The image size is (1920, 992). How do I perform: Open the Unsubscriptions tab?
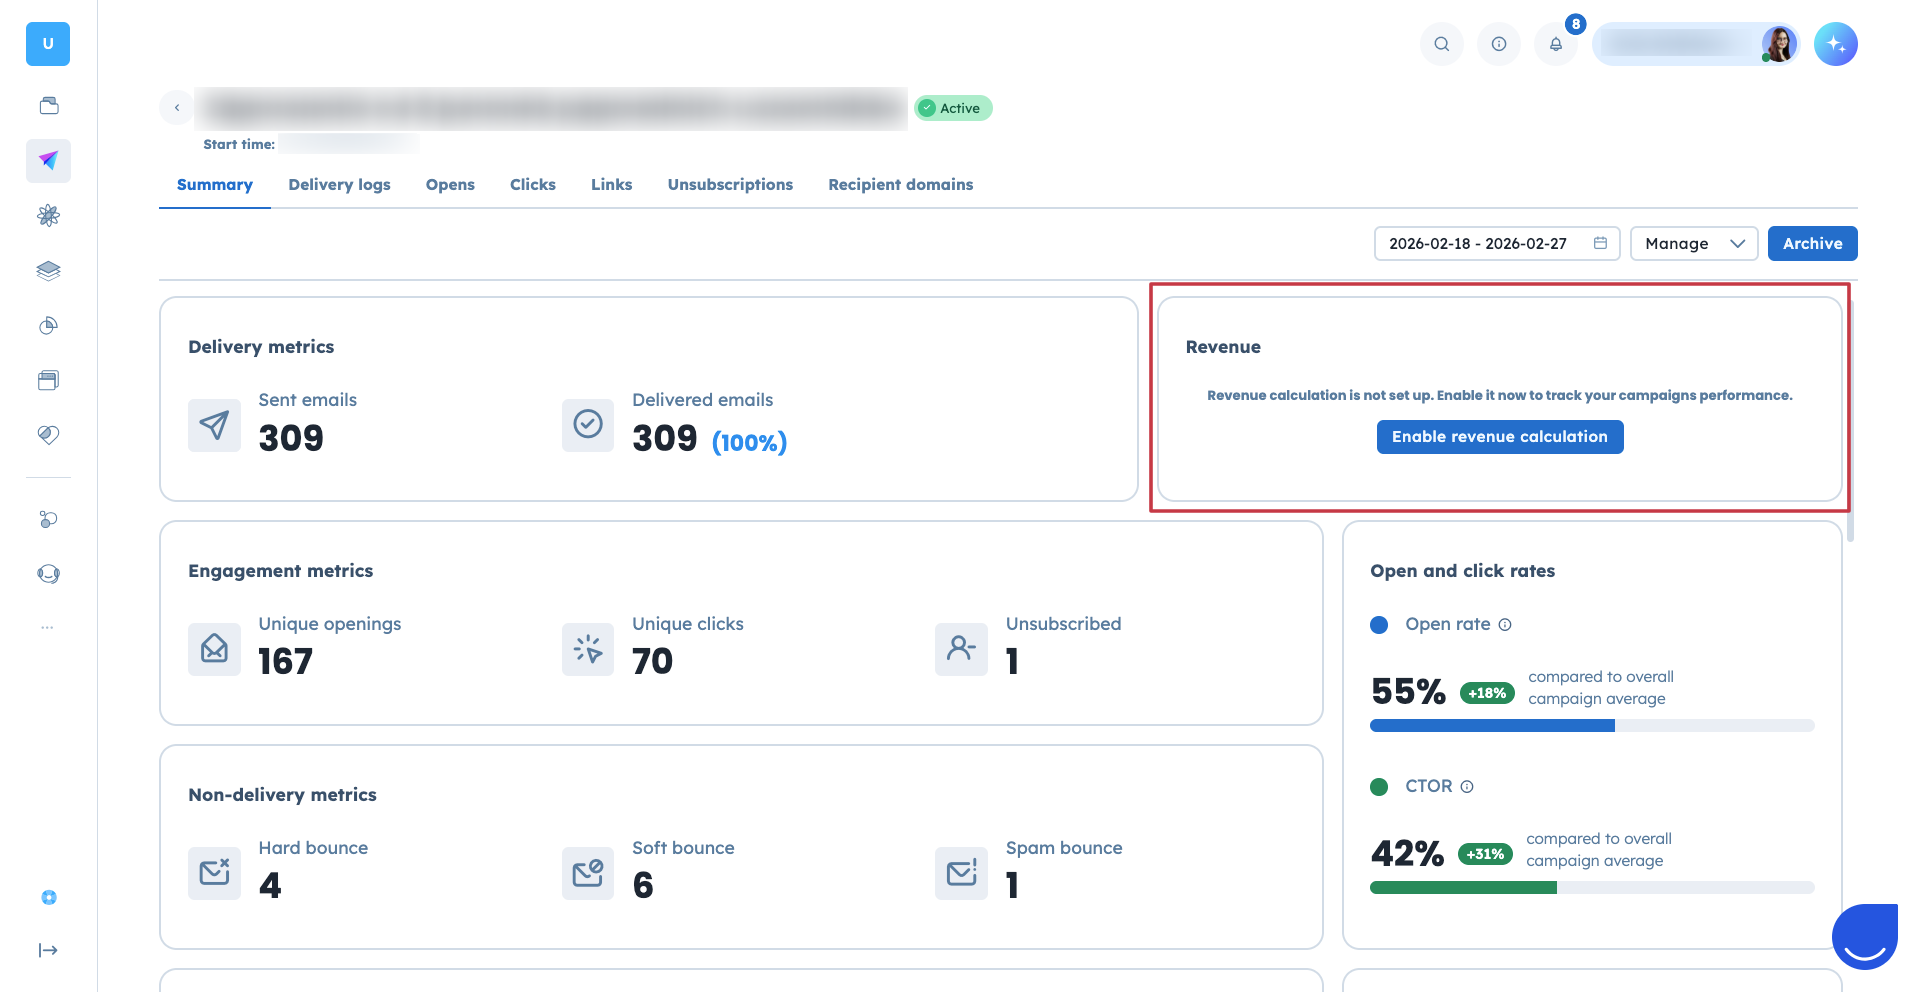tap(730, 185)
